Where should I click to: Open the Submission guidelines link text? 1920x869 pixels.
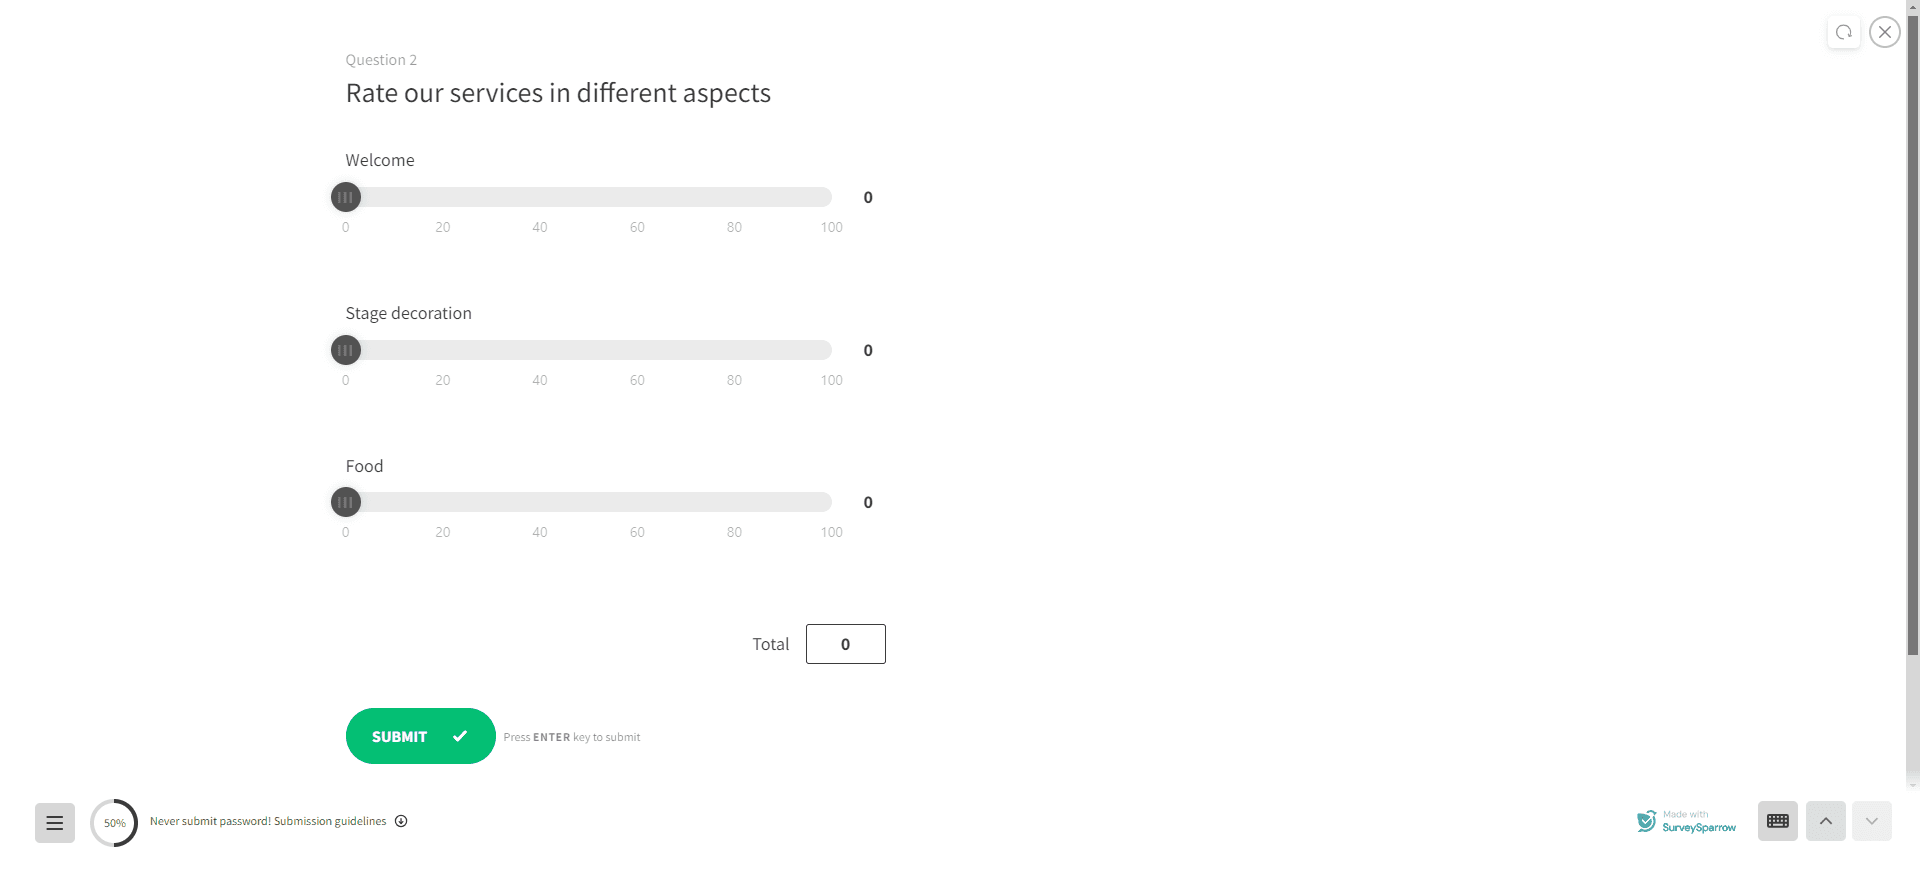[329, 821]
